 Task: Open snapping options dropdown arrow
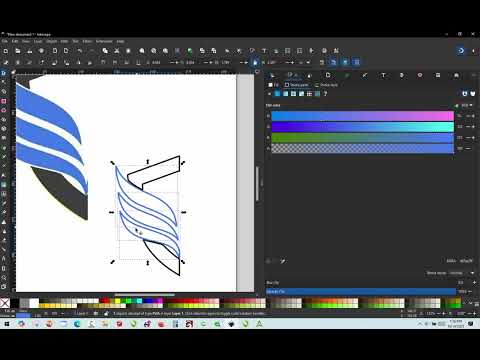click(473, 51)
